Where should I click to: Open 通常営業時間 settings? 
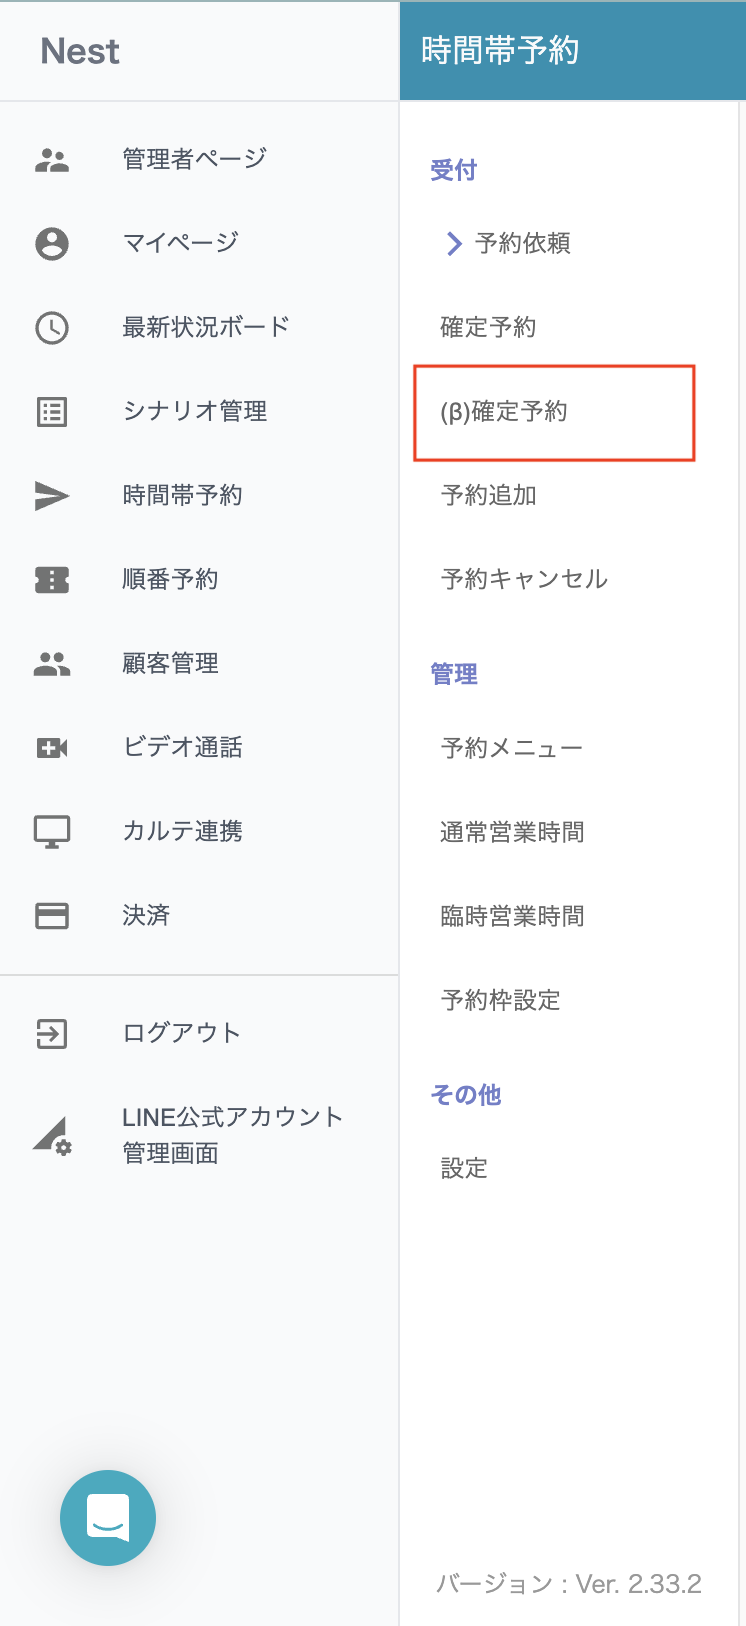pyautogui.click(x=512, y=832)
